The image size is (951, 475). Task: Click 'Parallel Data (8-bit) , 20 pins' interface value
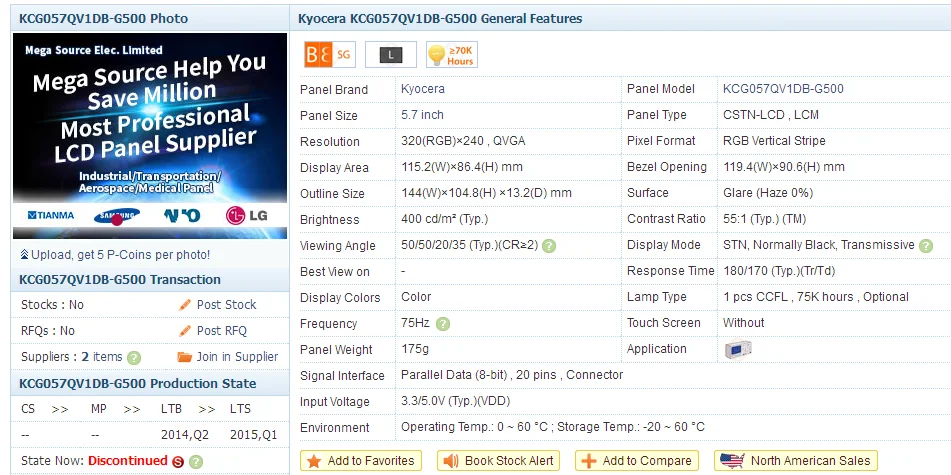click(x=512, y=376)
